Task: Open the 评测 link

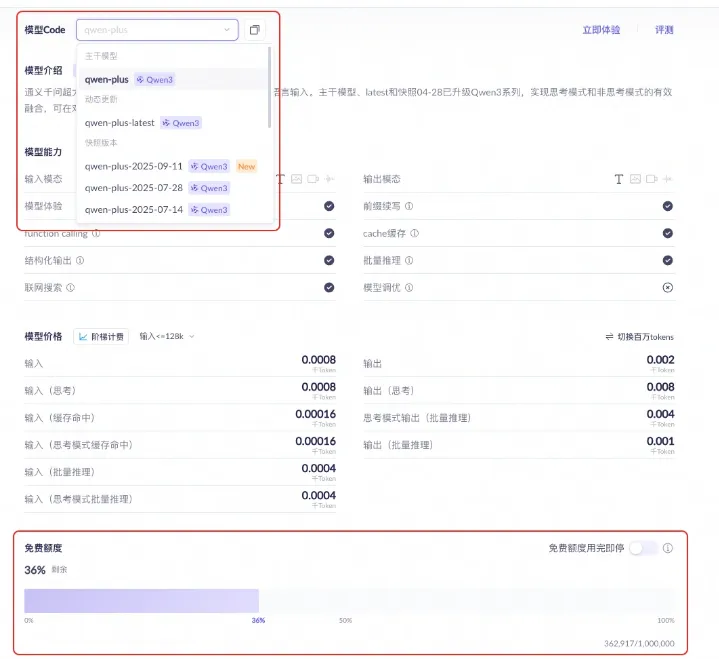Action: pyautogui.click(x=664, y=30)
